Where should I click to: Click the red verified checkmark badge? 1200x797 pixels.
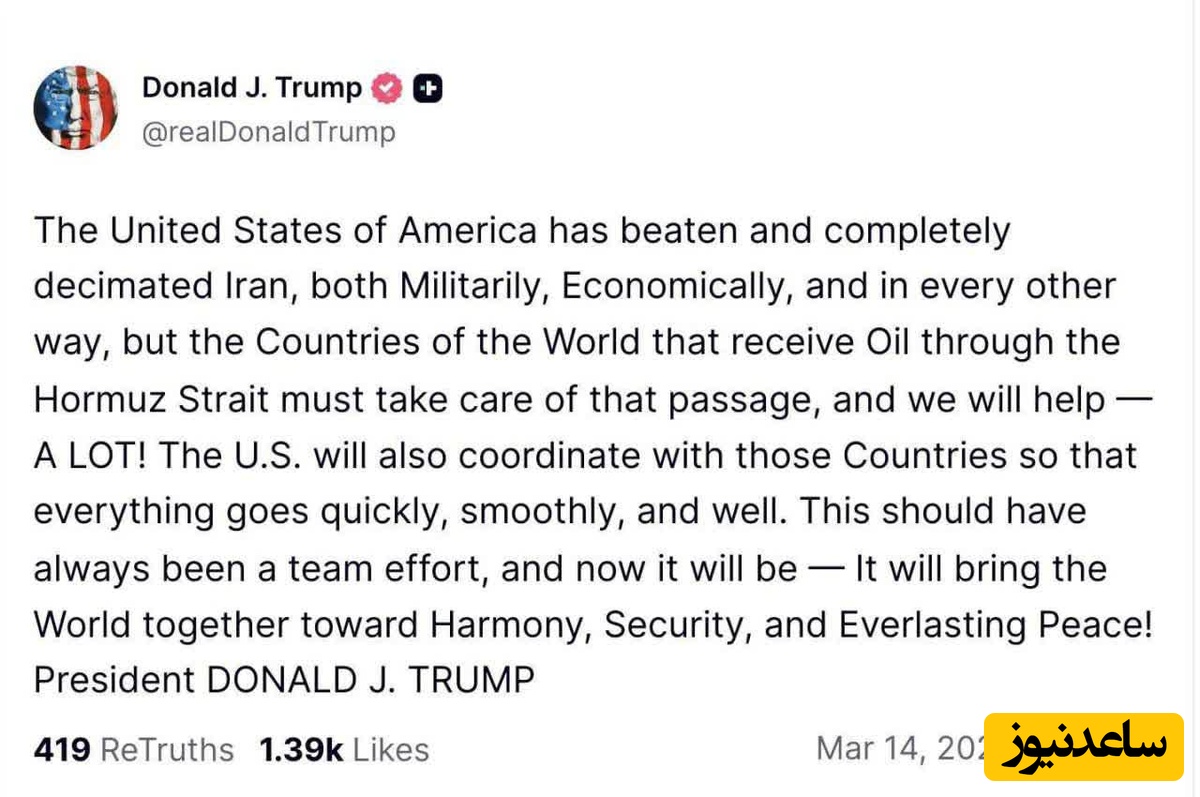click(x=387, y=89)
